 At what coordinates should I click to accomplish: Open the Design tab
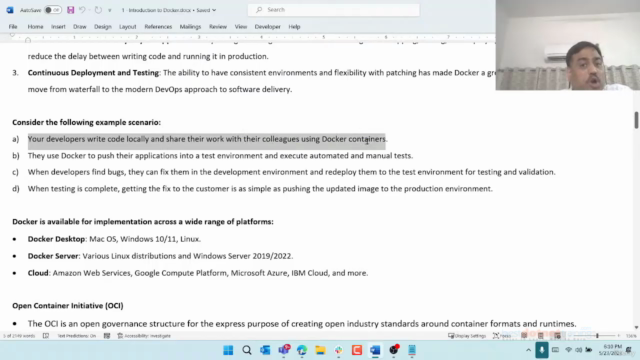[x=103, y=27]
